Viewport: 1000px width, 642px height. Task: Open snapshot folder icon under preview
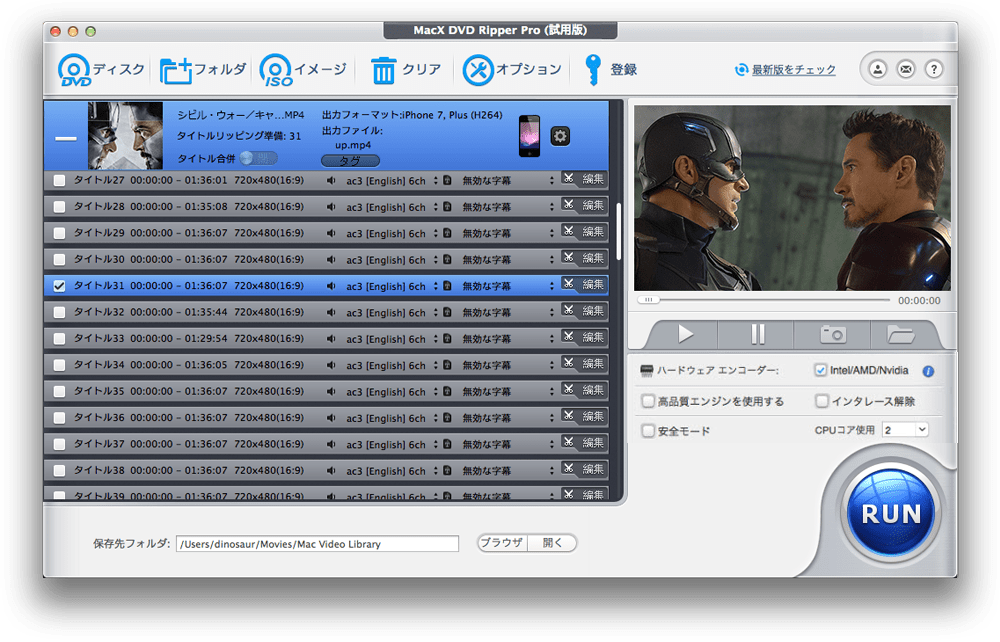click(x=901, y=334)
